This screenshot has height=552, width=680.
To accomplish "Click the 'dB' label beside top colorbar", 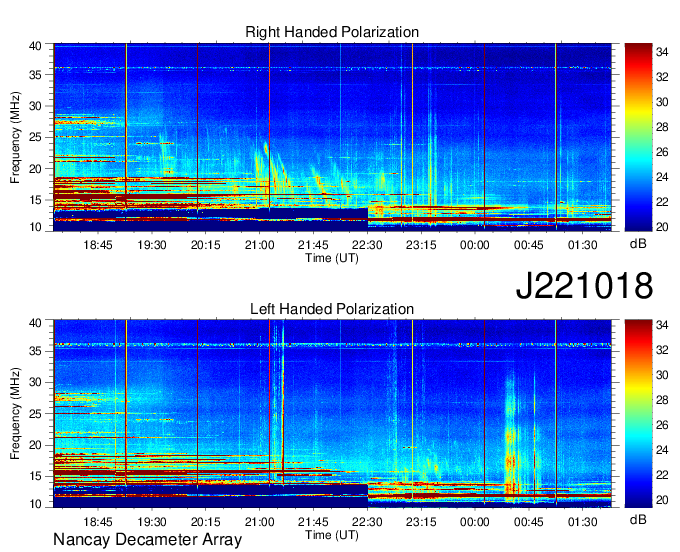I will (x=638, y=244).
